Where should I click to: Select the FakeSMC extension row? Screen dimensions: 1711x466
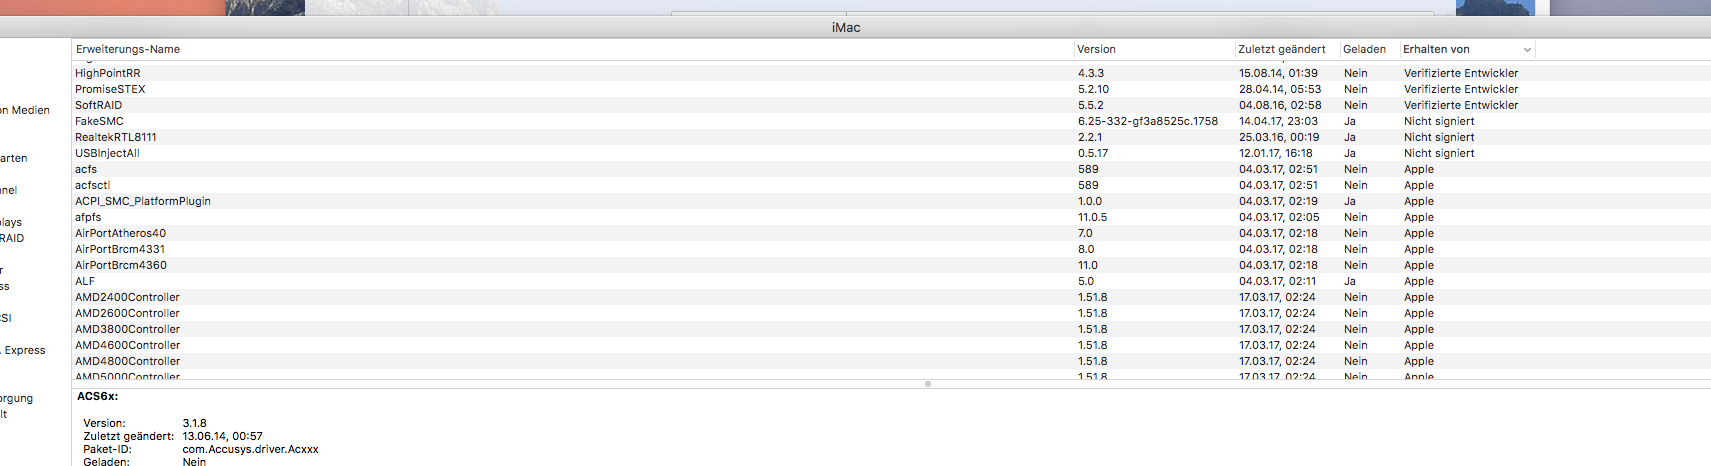point(891,121)
